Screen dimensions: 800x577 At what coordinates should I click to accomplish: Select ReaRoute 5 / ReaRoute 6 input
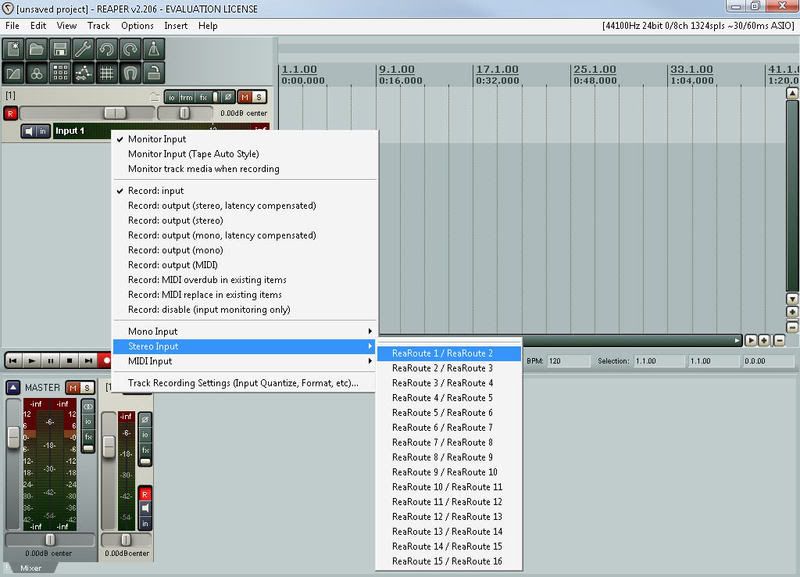coord(442,413)
